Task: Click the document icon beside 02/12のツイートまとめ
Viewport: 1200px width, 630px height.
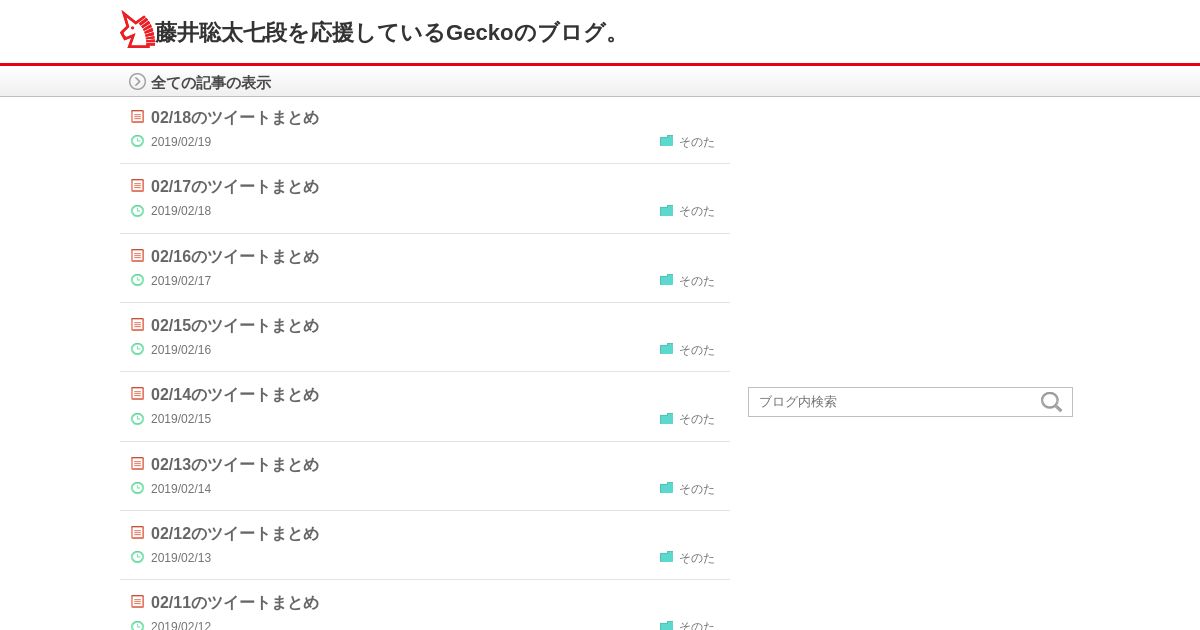Action: [138, 533]
